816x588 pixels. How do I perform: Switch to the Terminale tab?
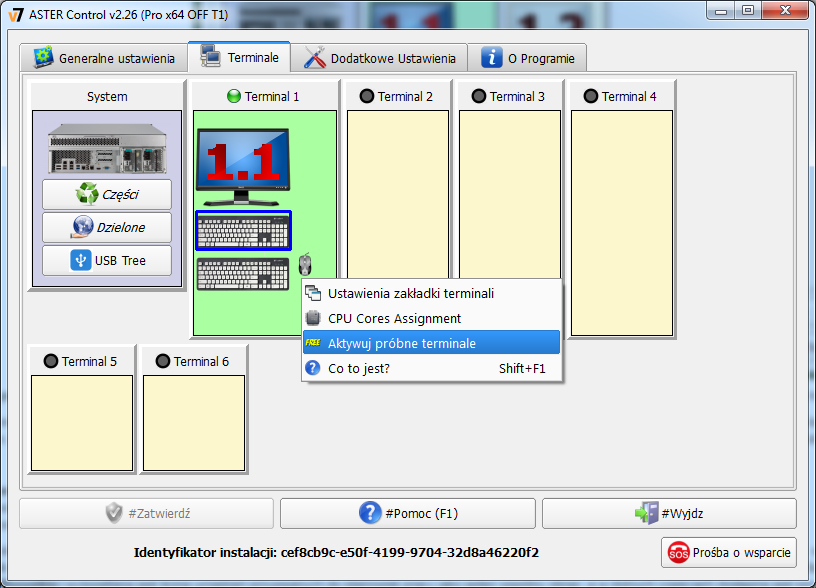pos(239,57)
